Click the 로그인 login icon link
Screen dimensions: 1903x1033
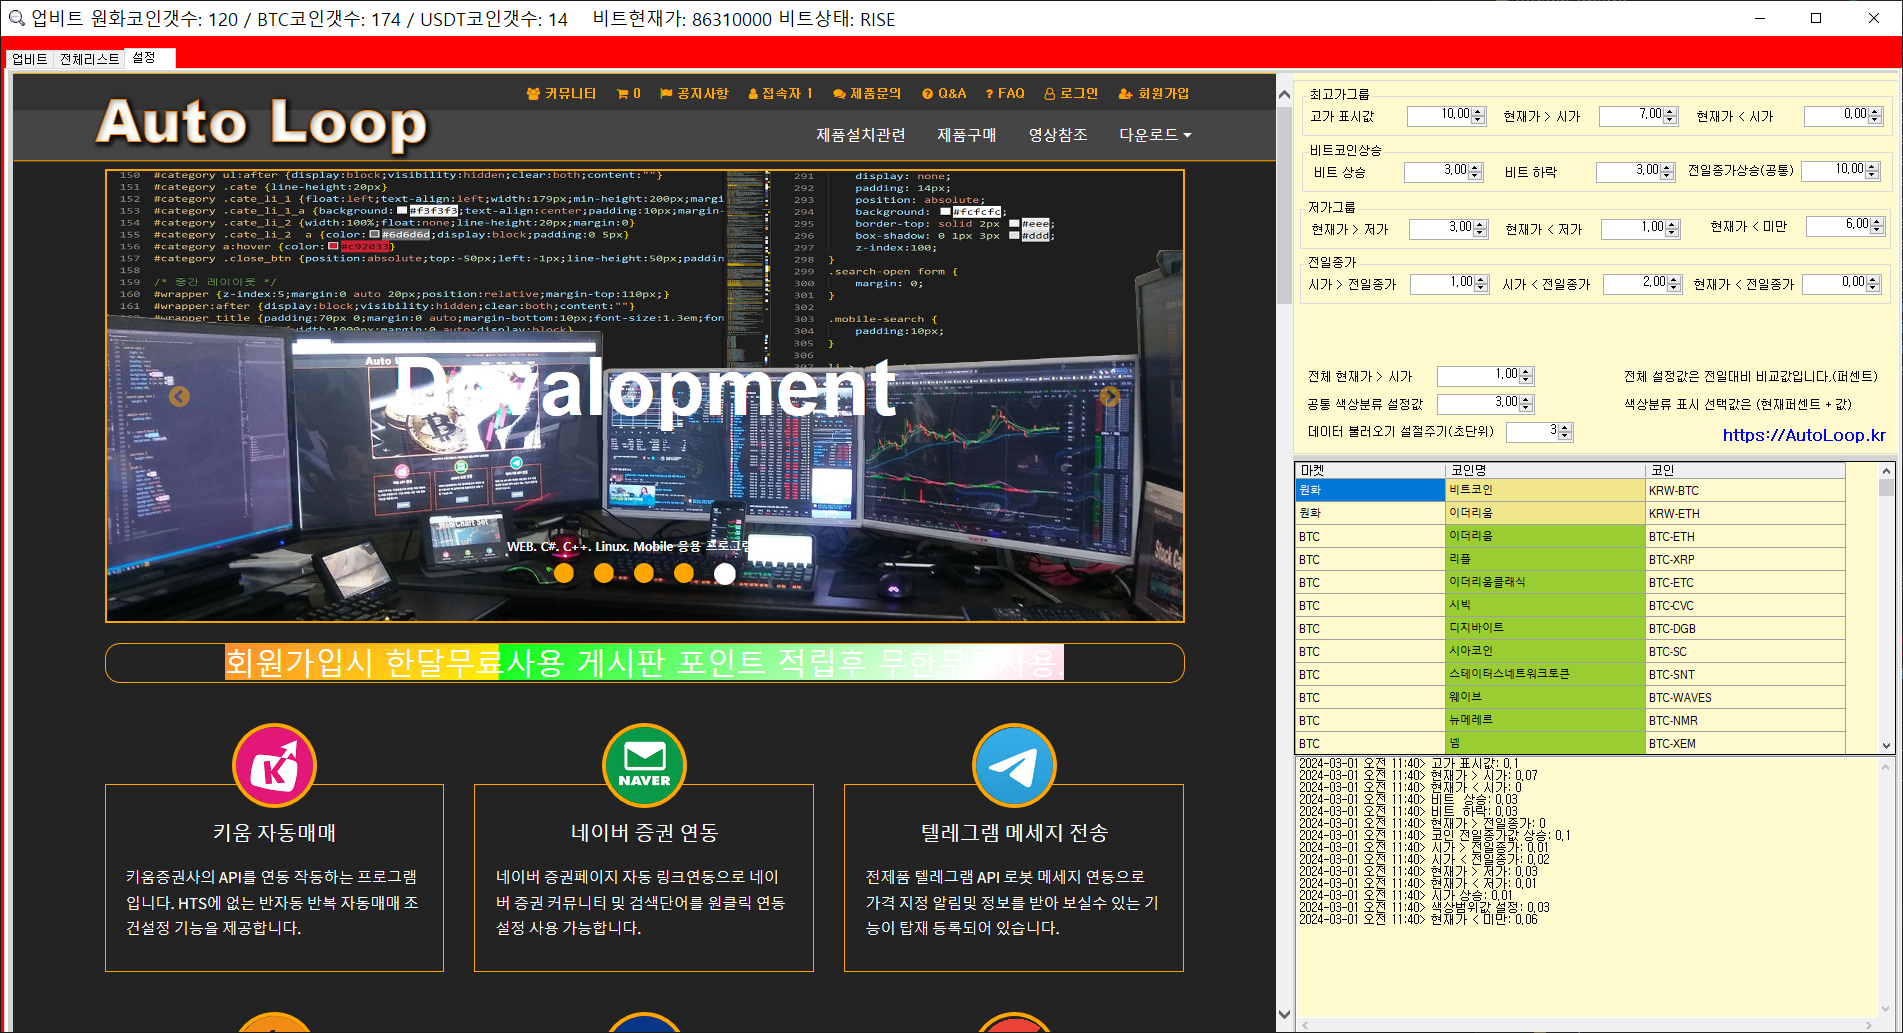(x=1071, y=93)
